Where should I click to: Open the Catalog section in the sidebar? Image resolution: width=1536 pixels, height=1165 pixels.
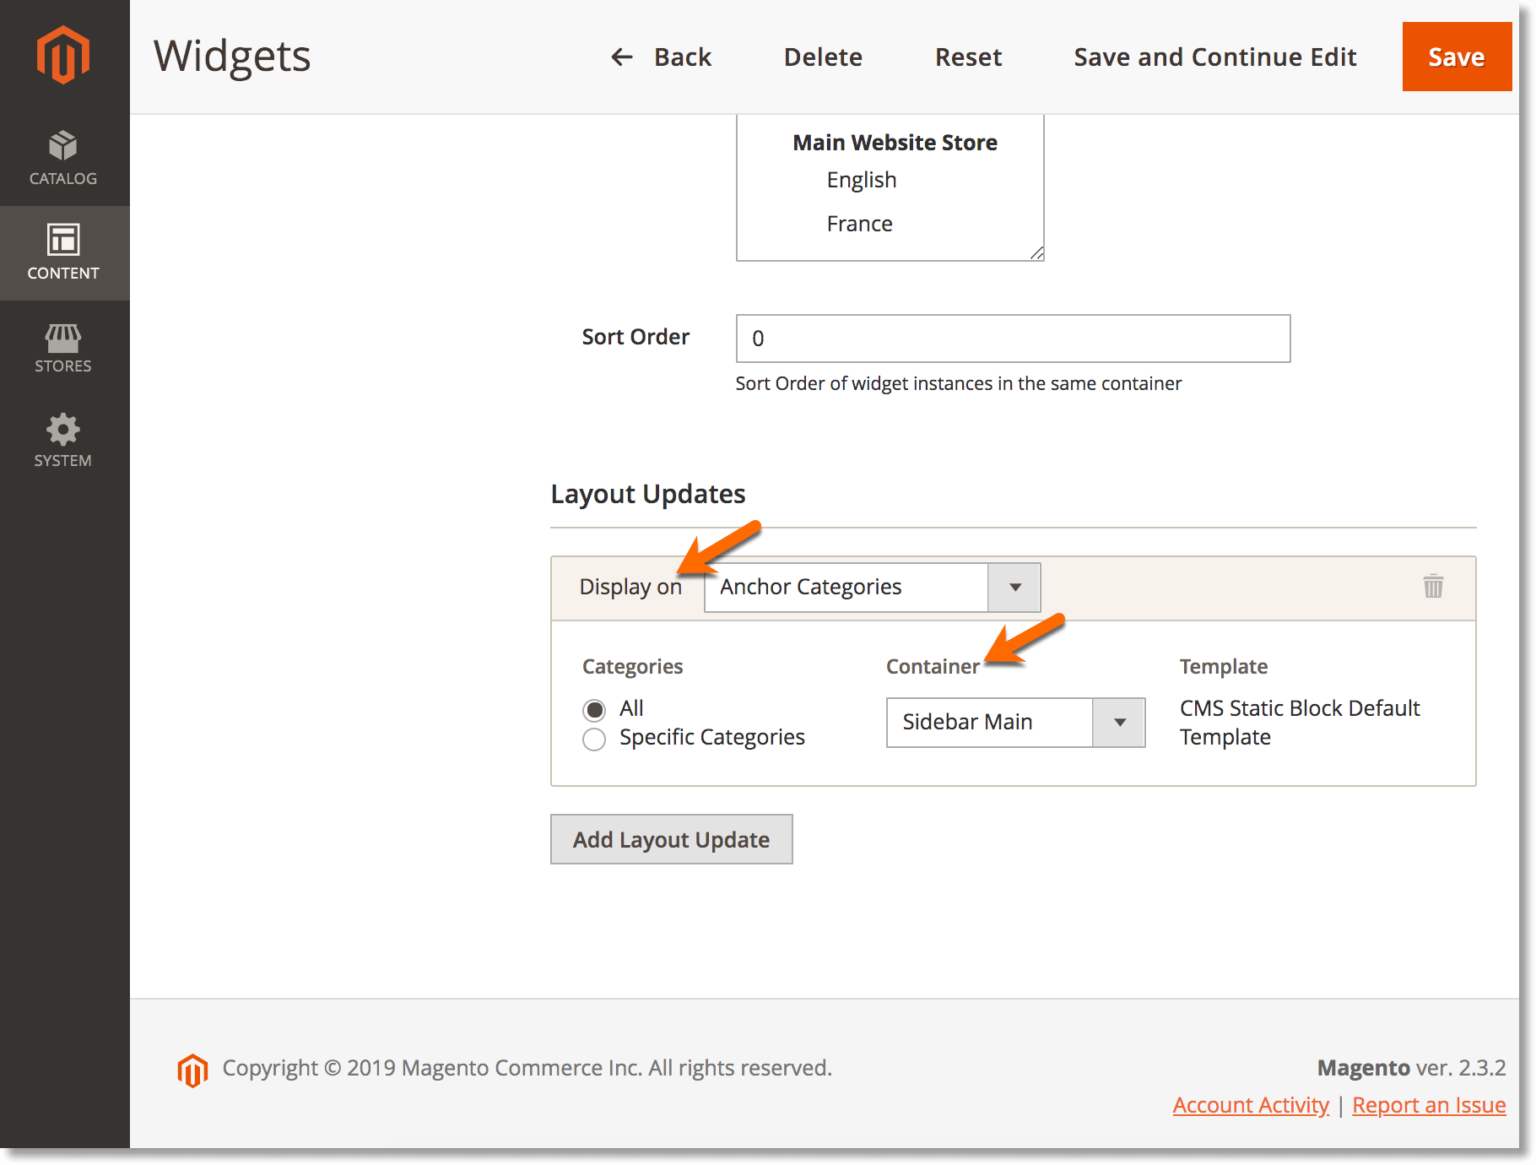pyautogui.click(x=63, y=158)
